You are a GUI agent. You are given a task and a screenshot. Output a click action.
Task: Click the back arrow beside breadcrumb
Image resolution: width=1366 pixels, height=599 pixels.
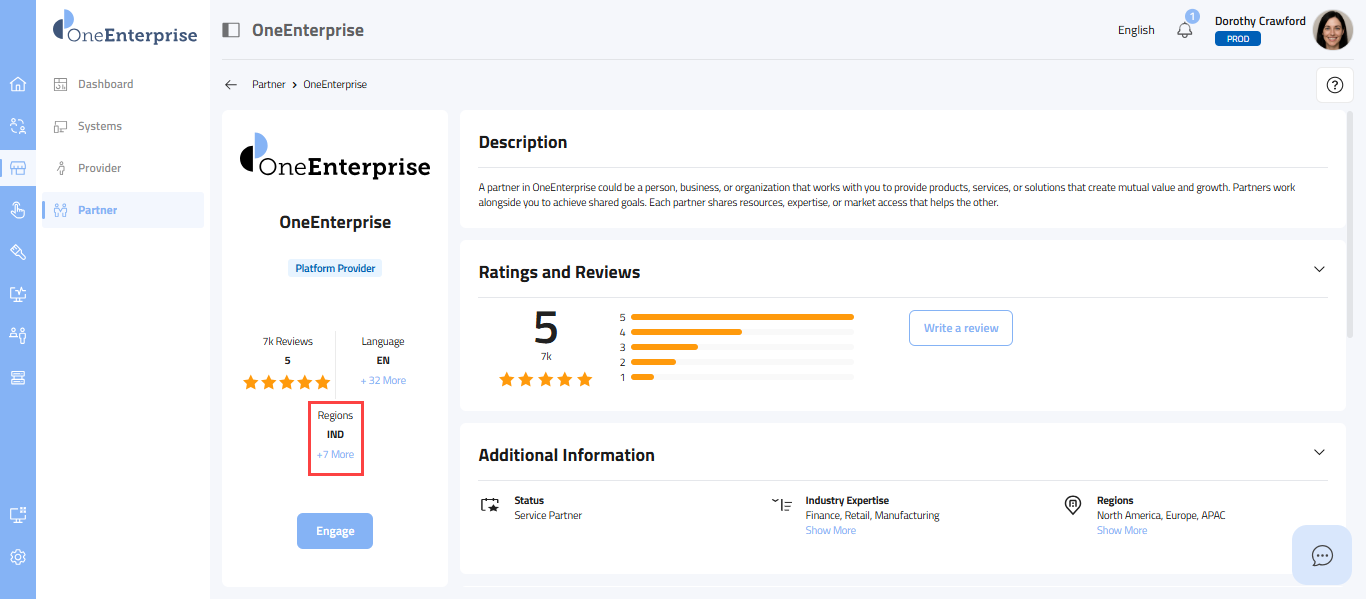coord(231,85)
